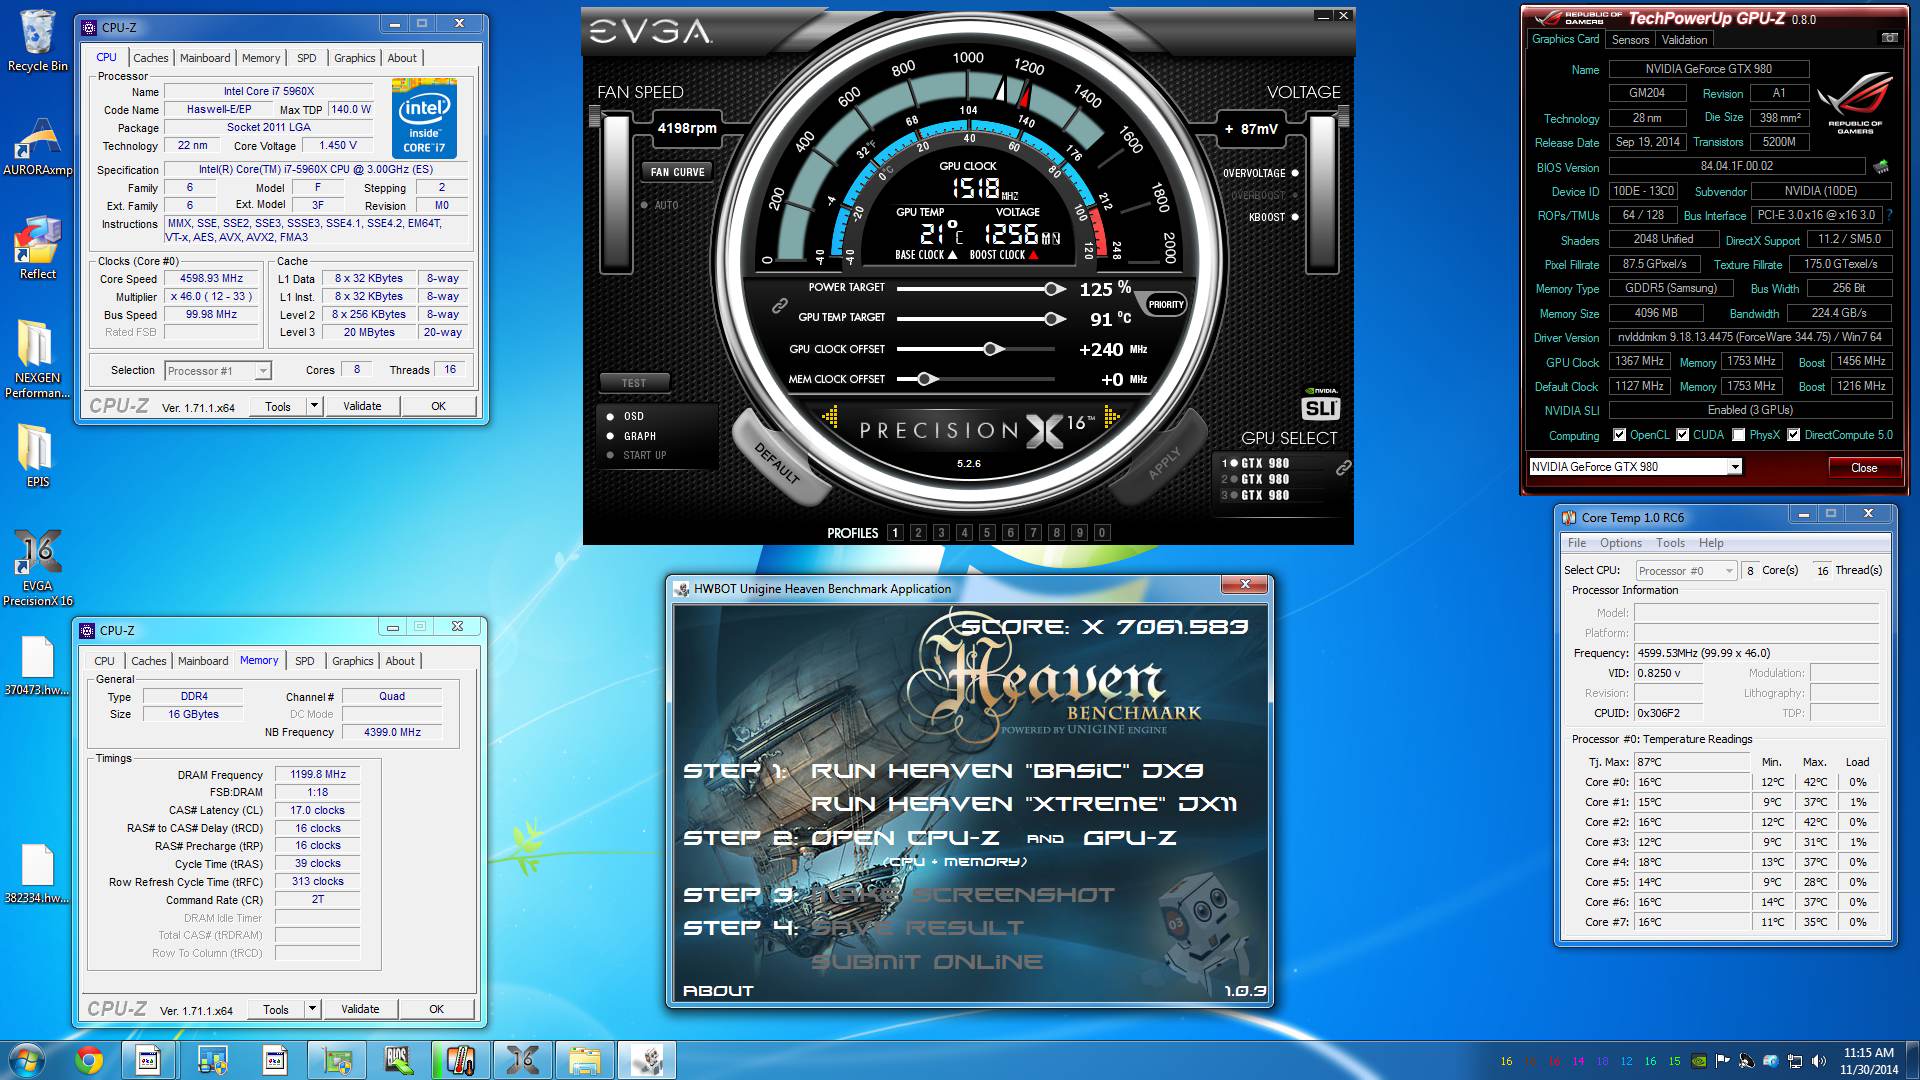1920x1080 pixels.
Task: Click the POWER TARGET slider handle
Action: [1052, 289]
